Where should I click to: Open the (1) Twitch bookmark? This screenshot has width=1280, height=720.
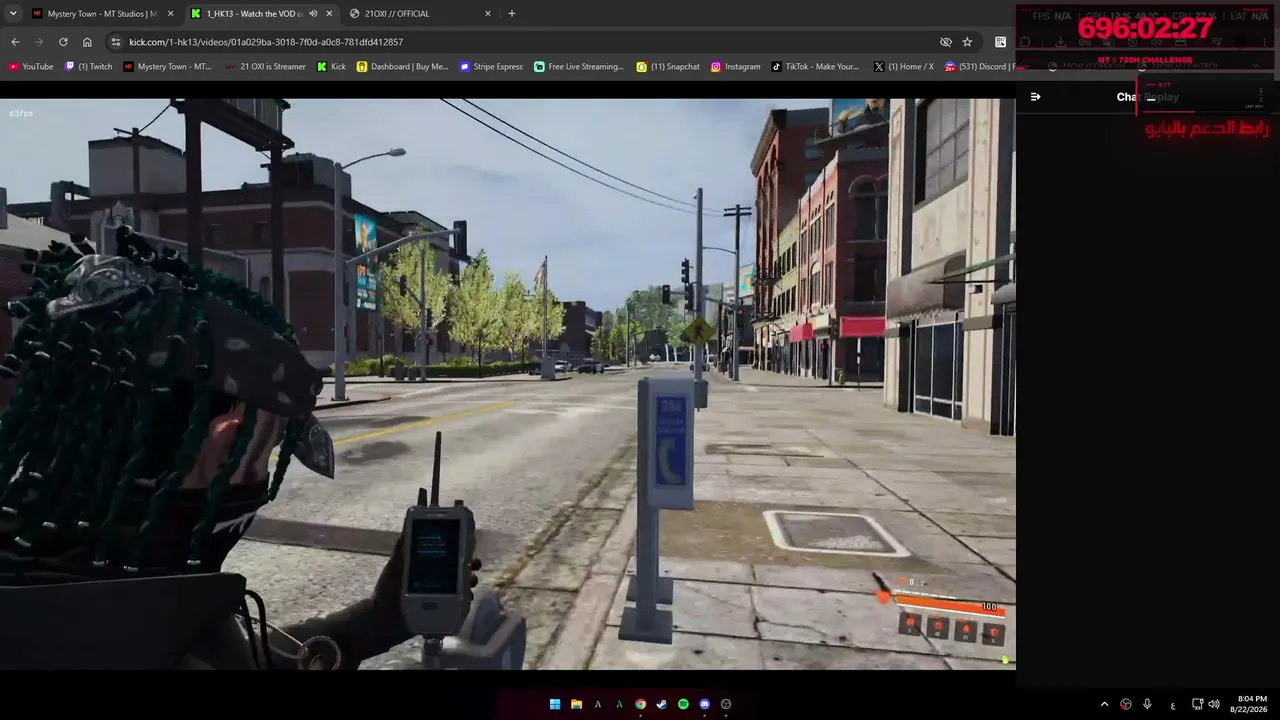click(x=89, y=67)
